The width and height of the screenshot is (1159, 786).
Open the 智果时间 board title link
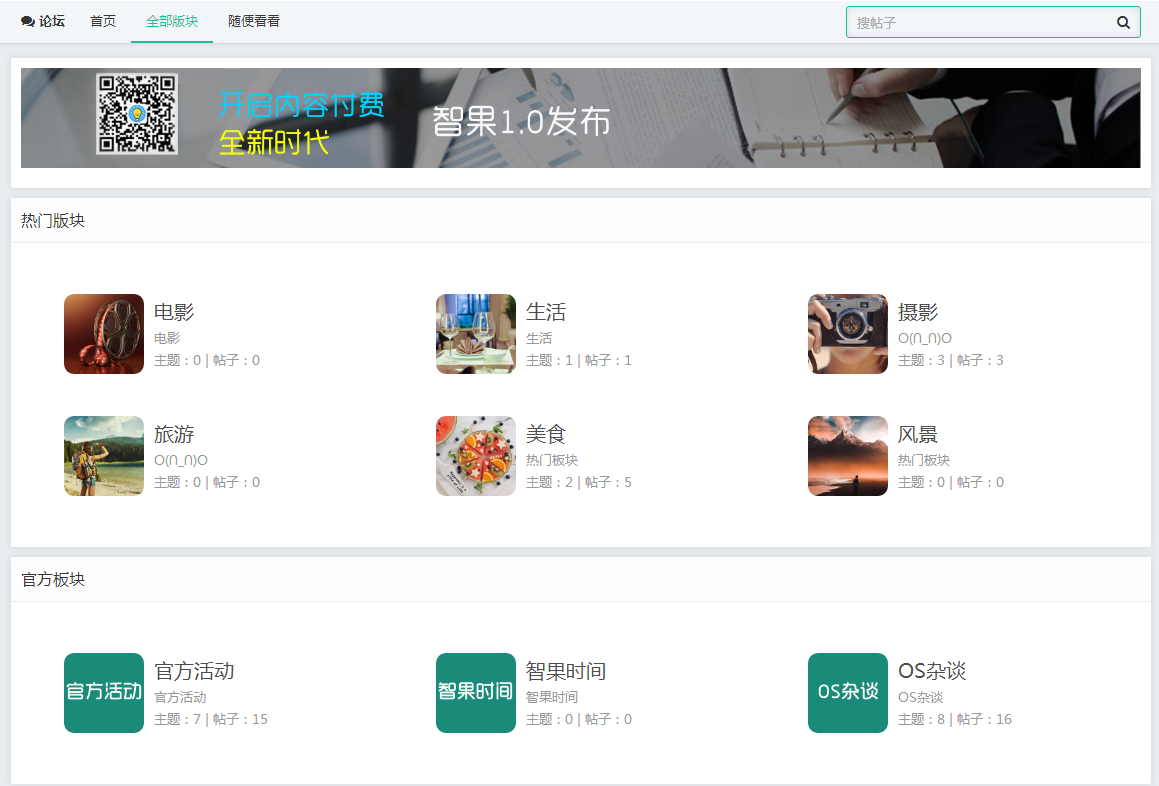click(565, 671)
